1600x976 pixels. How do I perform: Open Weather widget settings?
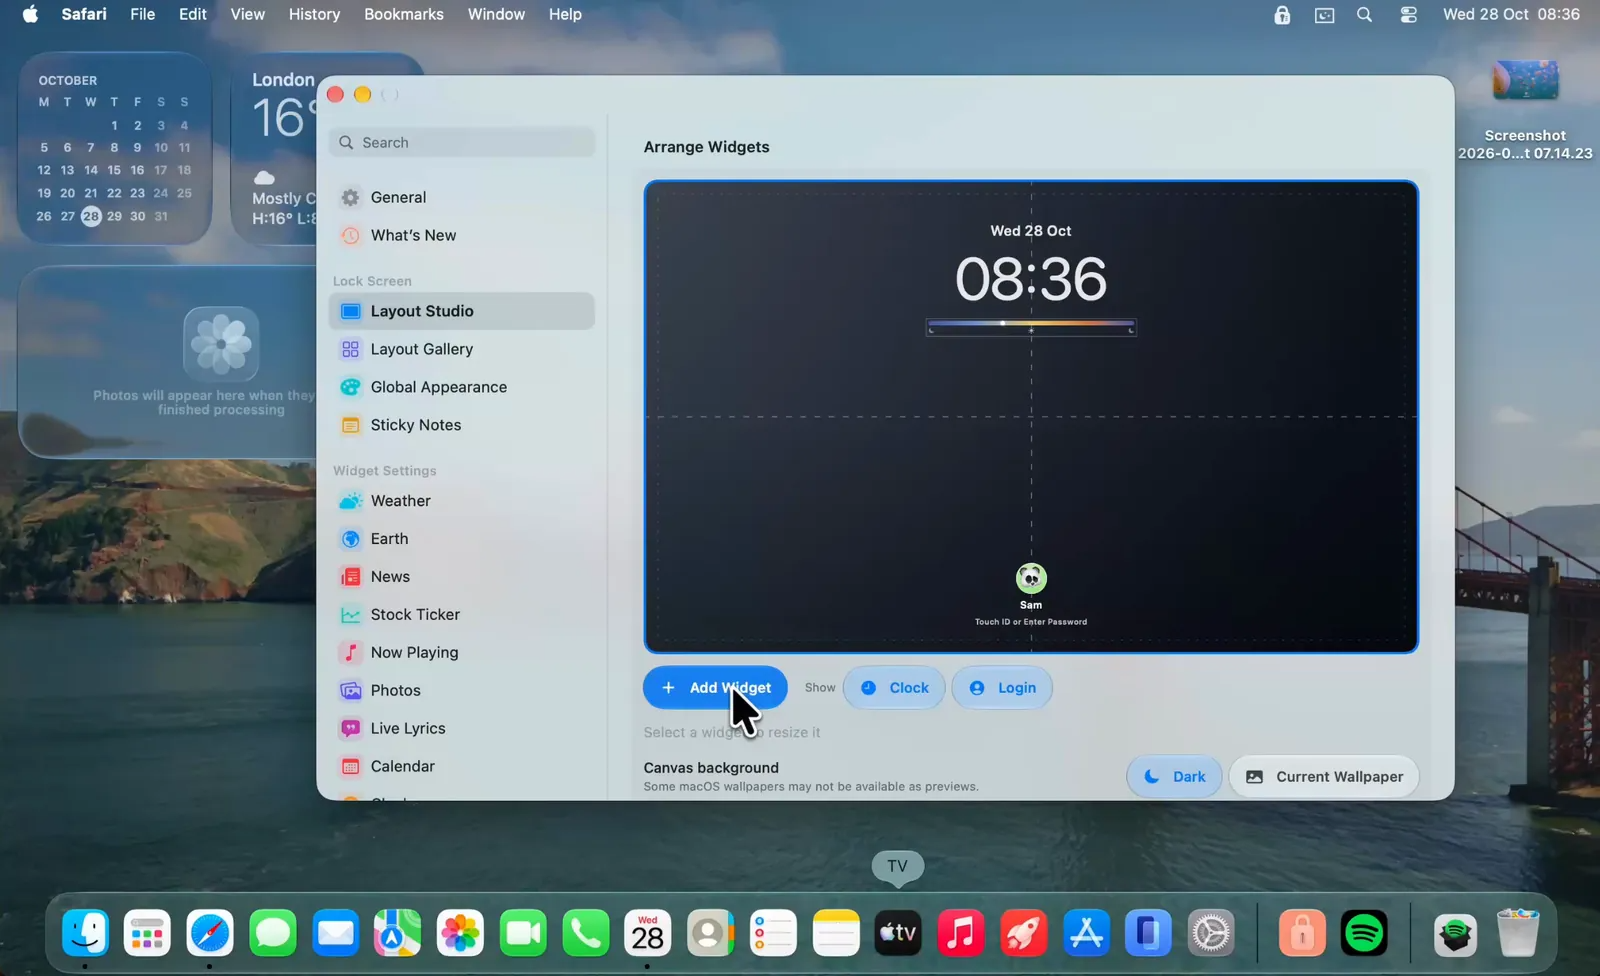[461, 501]
